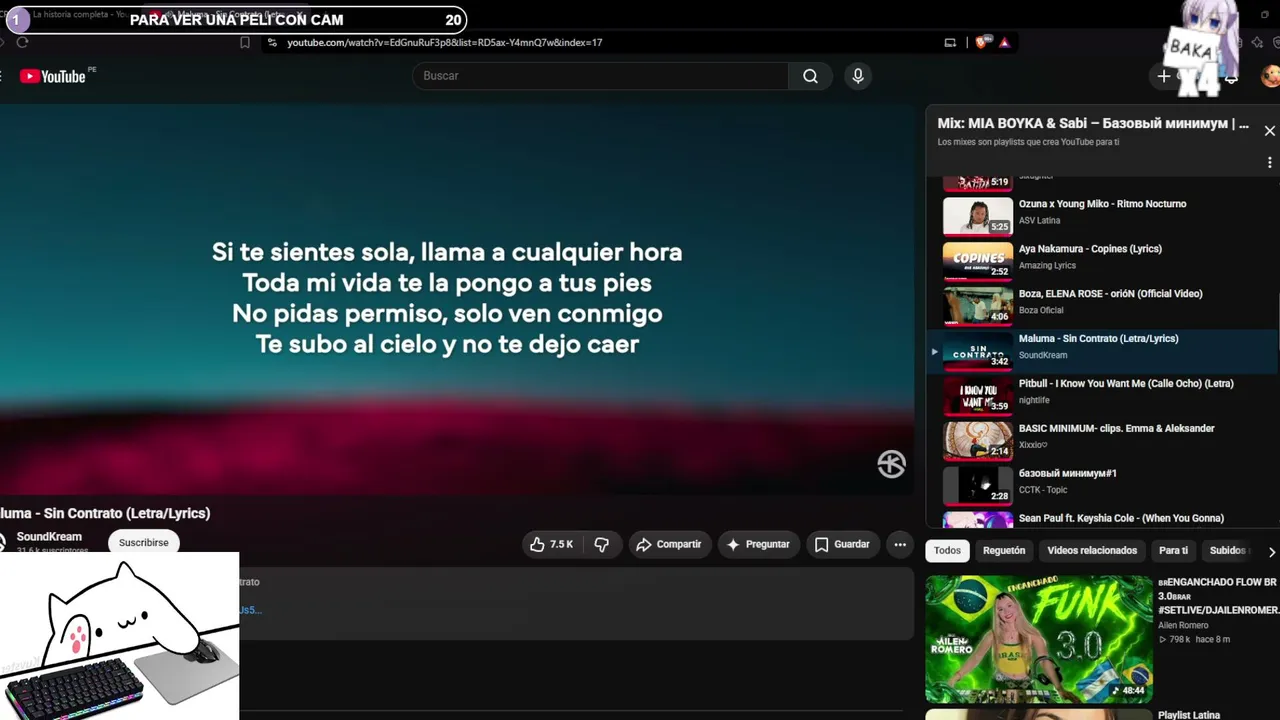Click the video player showing the lyrics
Viewport: 1280px width, 720px height.
click(x=457, y=299)
